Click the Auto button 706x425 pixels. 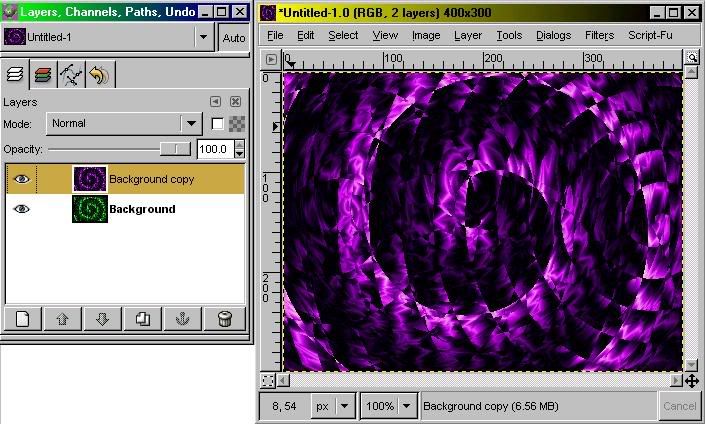(234, 38)
